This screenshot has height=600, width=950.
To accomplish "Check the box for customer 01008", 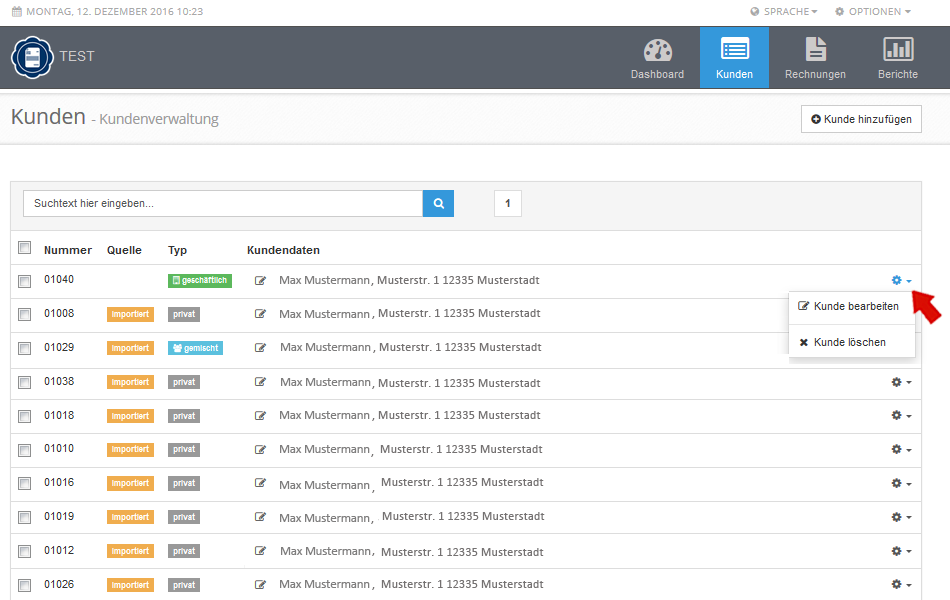I will tap(25, 314).
